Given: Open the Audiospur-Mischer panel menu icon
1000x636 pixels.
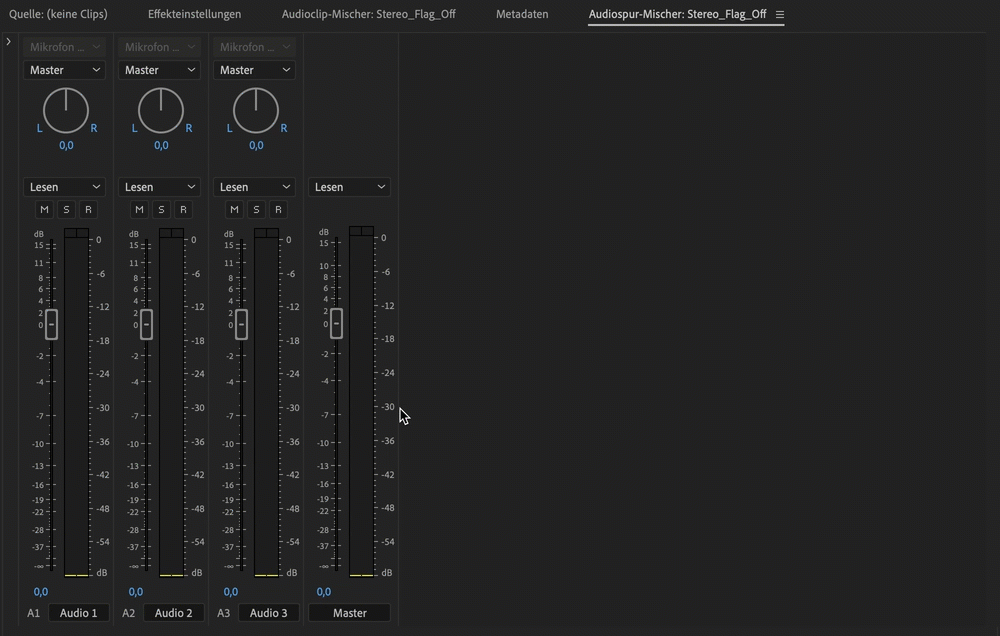Looking at the screenshot, I should click(780, 15).
